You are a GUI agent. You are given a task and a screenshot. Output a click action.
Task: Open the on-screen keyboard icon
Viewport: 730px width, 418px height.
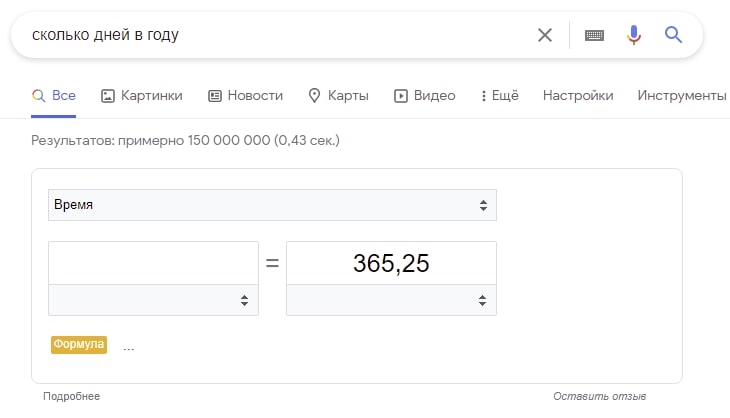(x=595, y=35)
